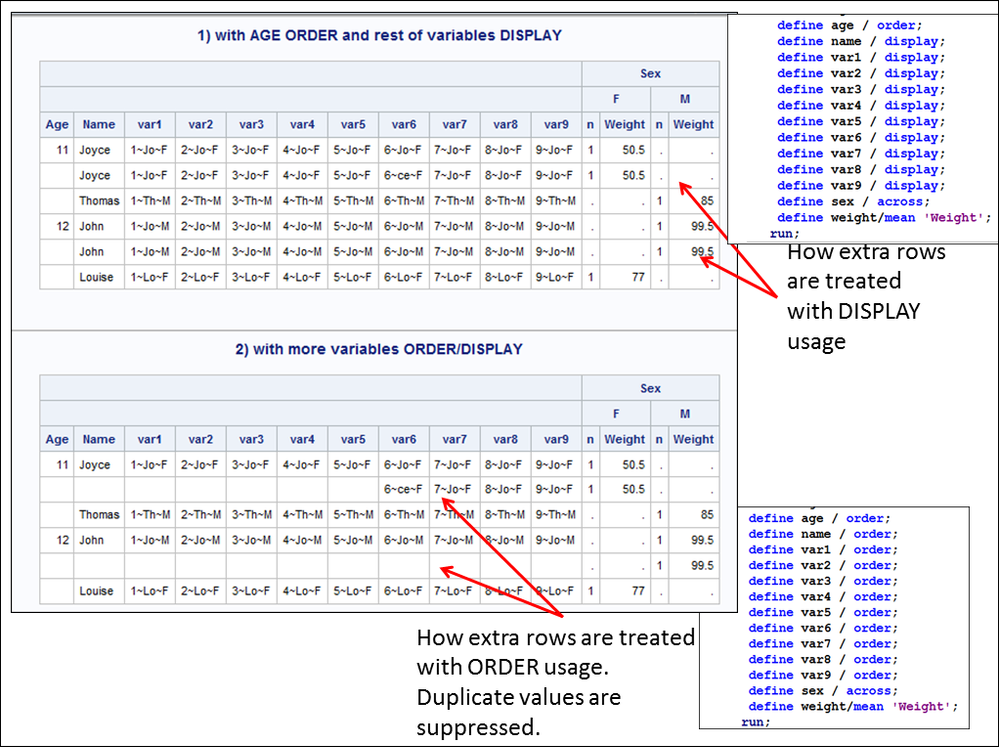Click the Louise cell in second table
Viewport: 999px width, 747px height.
(99, 591)
